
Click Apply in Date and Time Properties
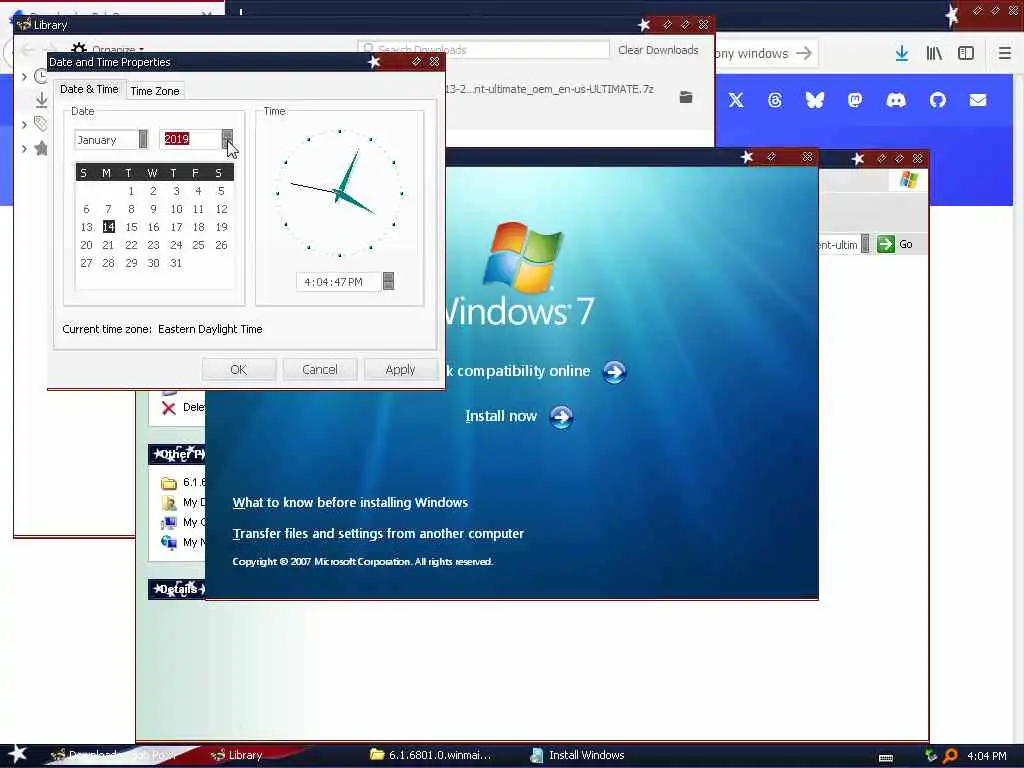point(400,370)
